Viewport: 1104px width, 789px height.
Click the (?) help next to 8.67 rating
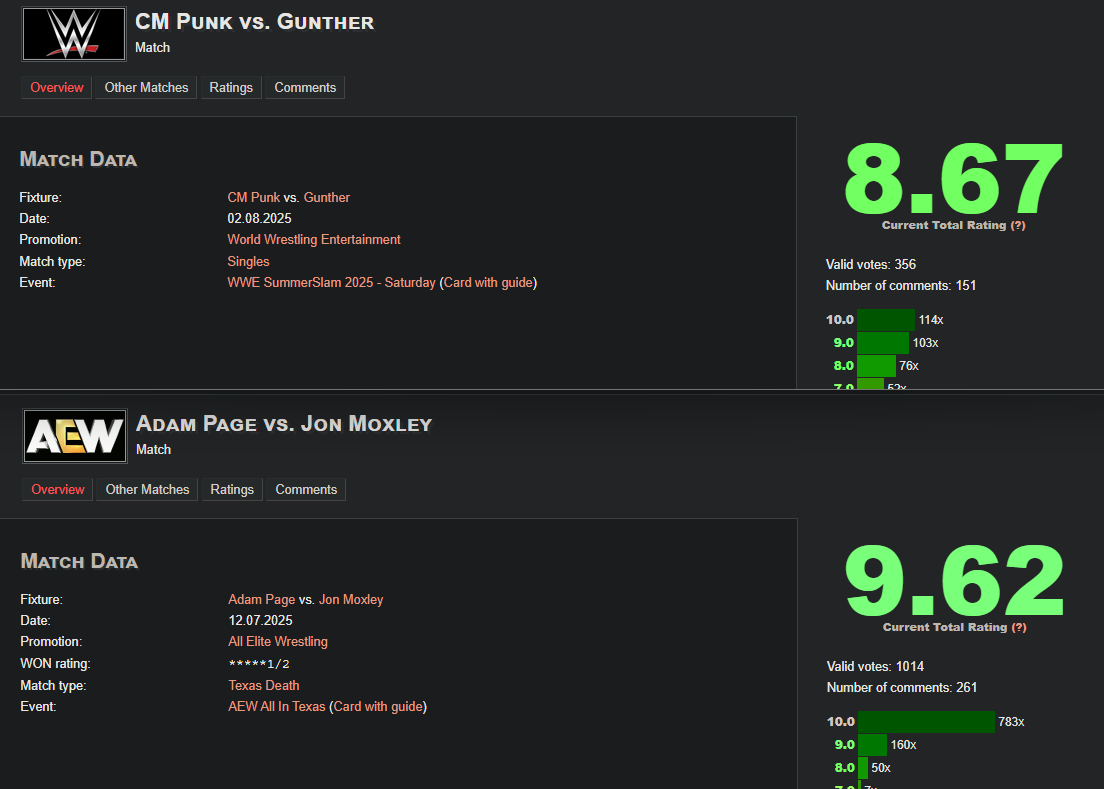[x=1018, y=225]
